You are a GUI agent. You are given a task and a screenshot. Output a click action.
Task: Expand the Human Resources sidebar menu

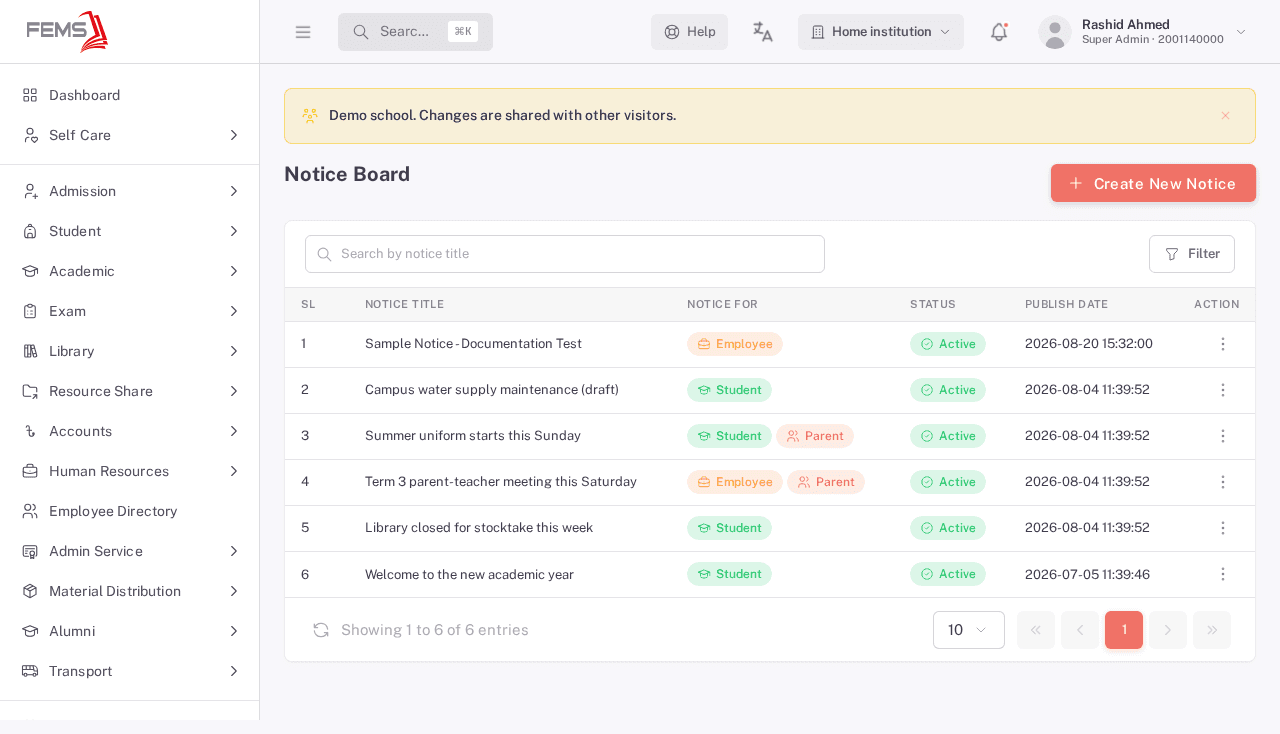130,471
